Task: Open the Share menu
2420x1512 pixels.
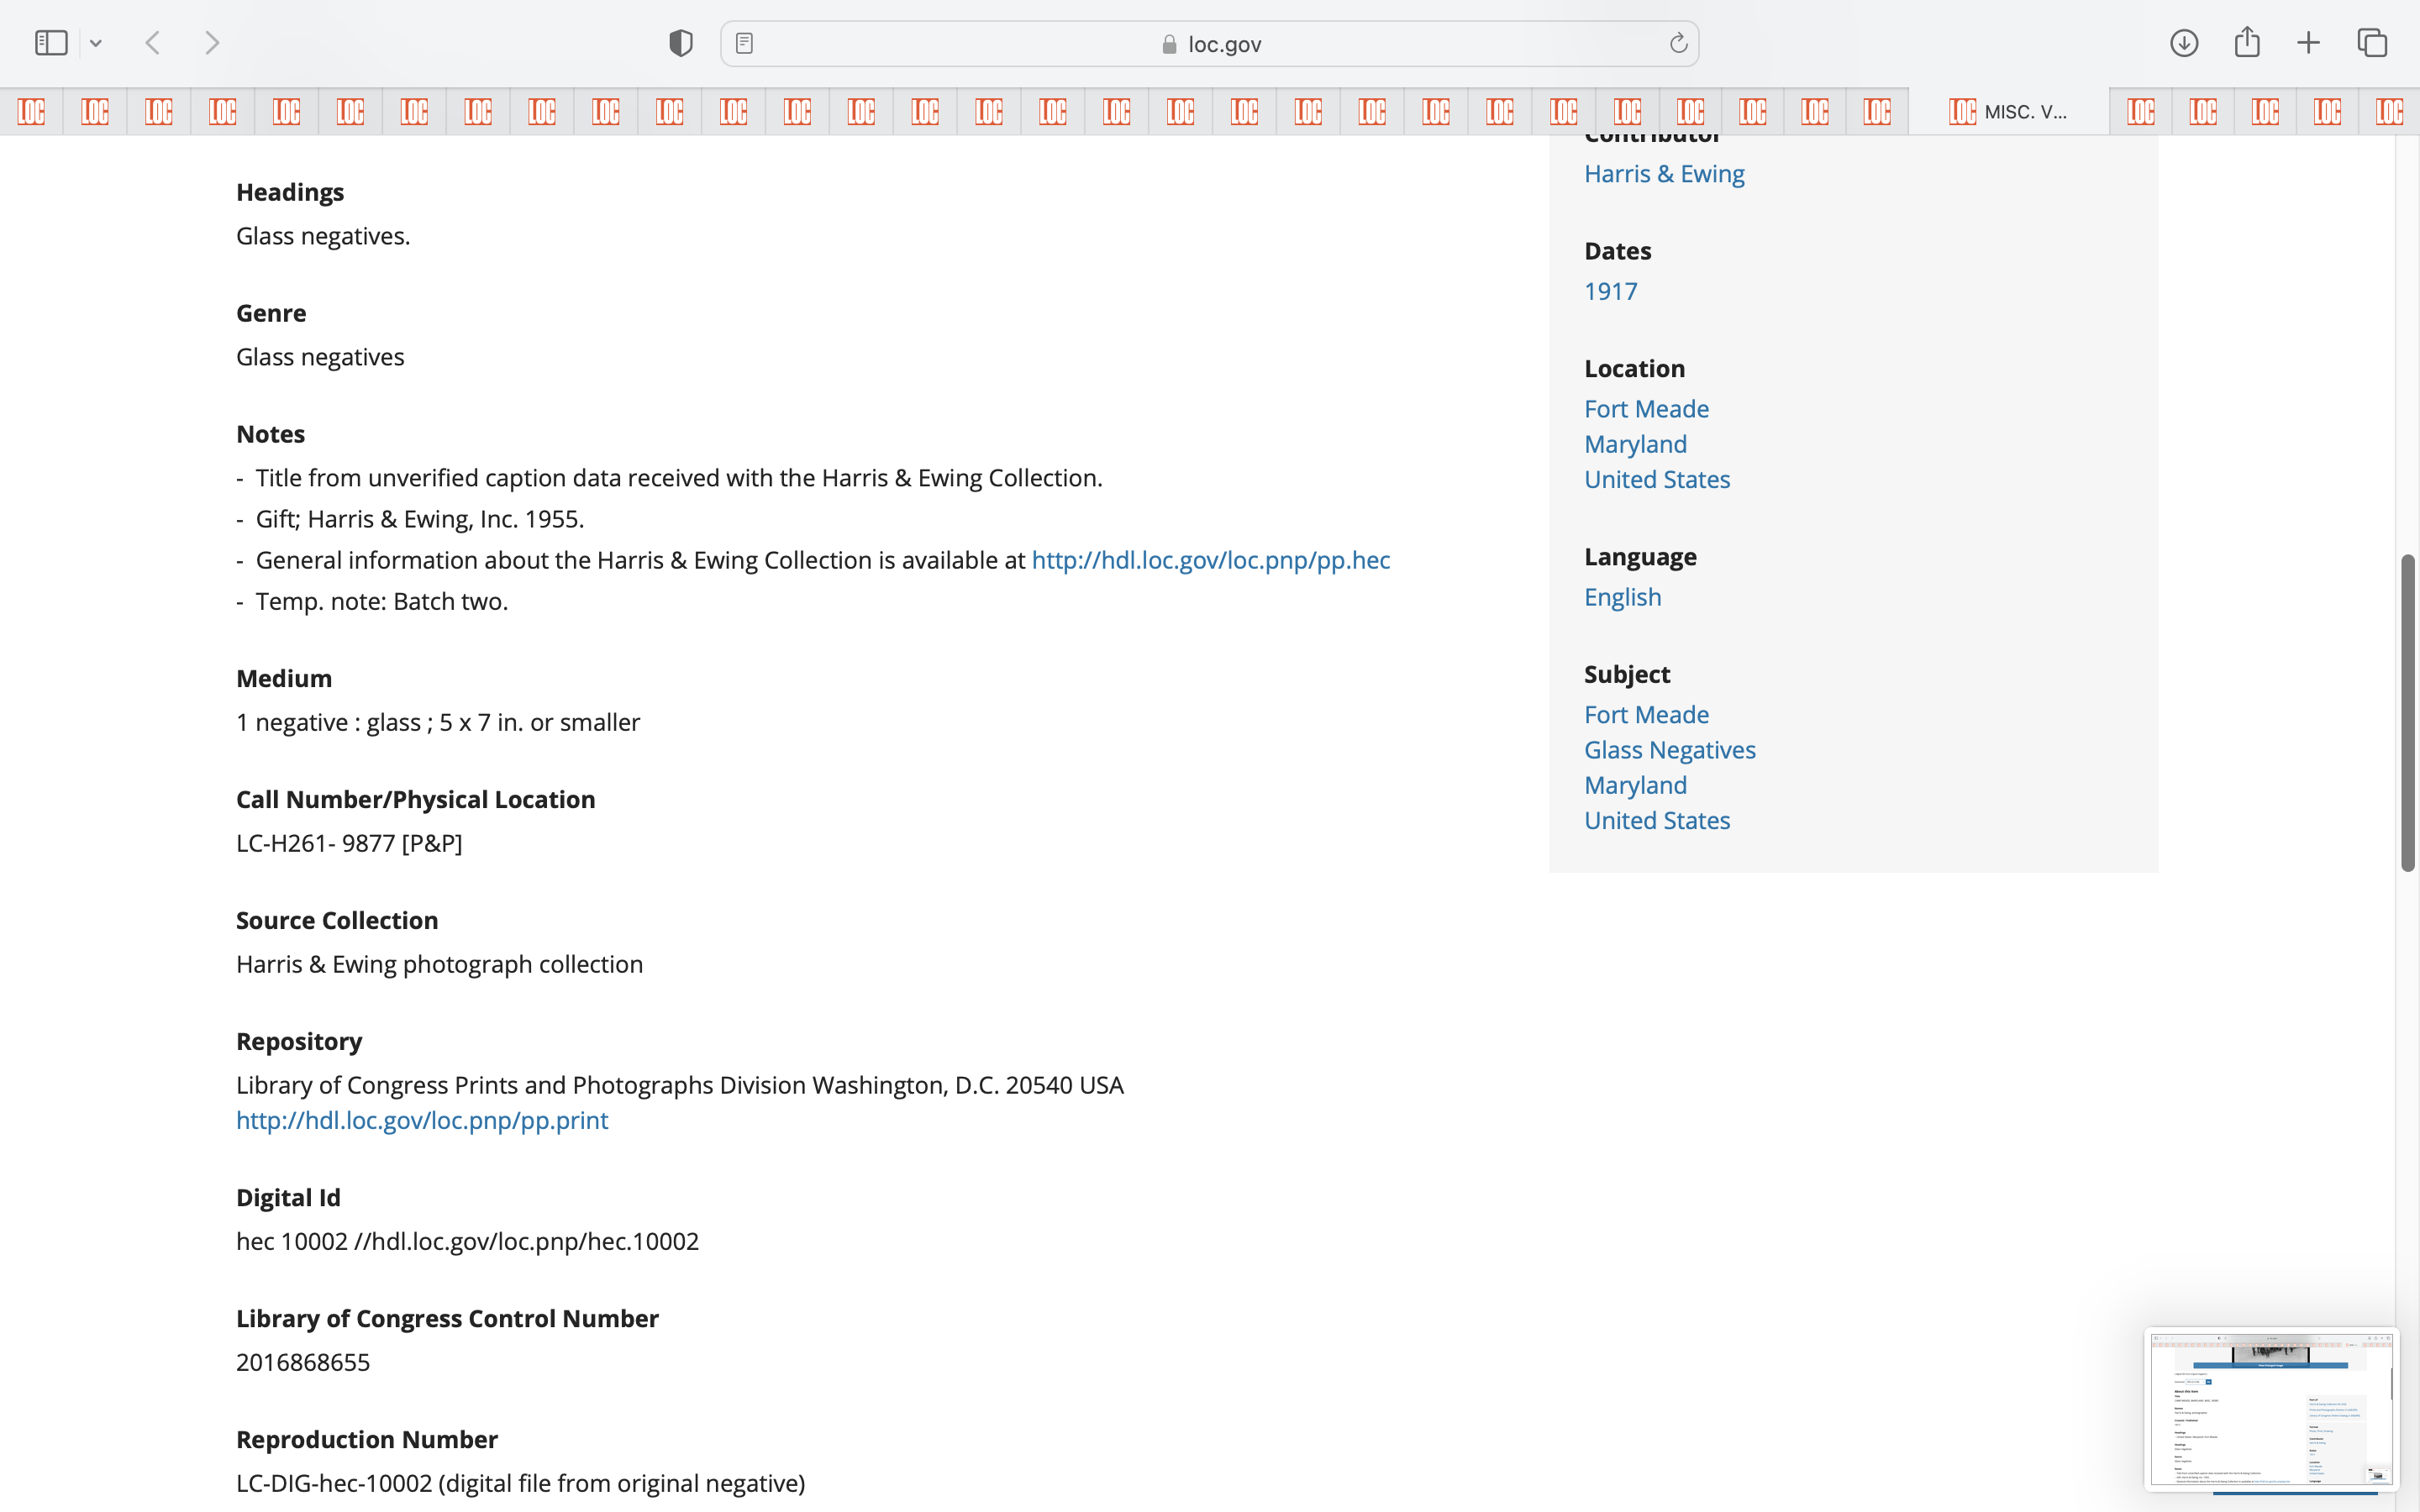Action: click(x=2247, y=43)
